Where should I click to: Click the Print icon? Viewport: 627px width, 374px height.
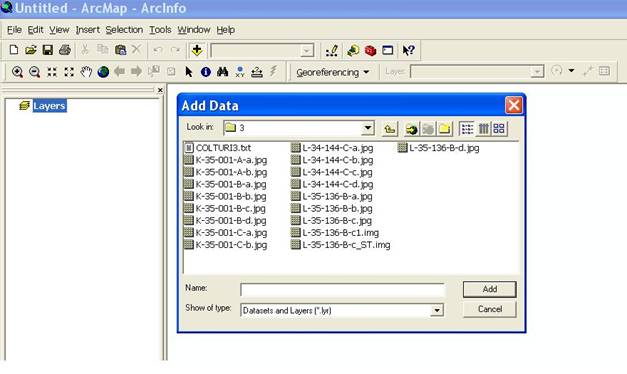pos(65,50)
